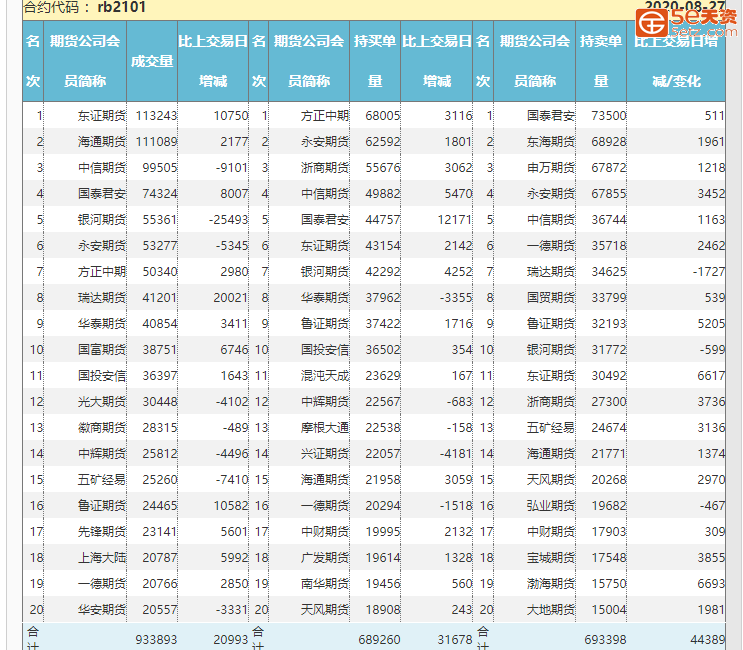Click 弘业期货 in the short position ranking
This screenshot has width=743, height=650.
click(x=551, y=506)
